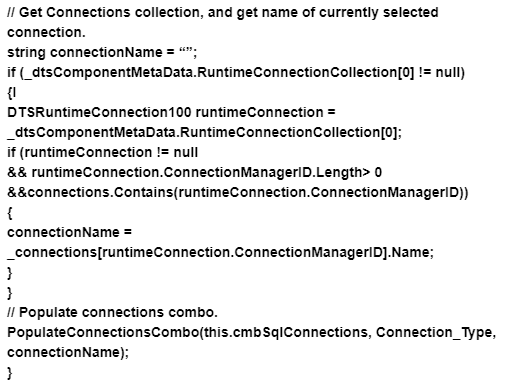
Task: Click the comment line 'Get Connections collection'
Action: (x=223, y=12)
